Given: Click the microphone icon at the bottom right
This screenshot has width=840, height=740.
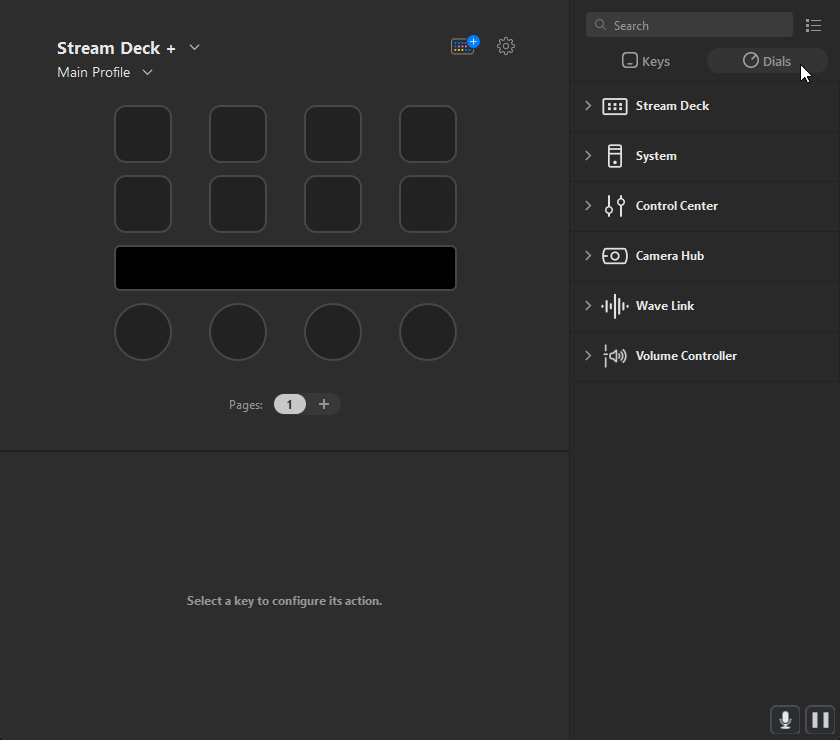Looking at the screenshot, I should 785,720.
